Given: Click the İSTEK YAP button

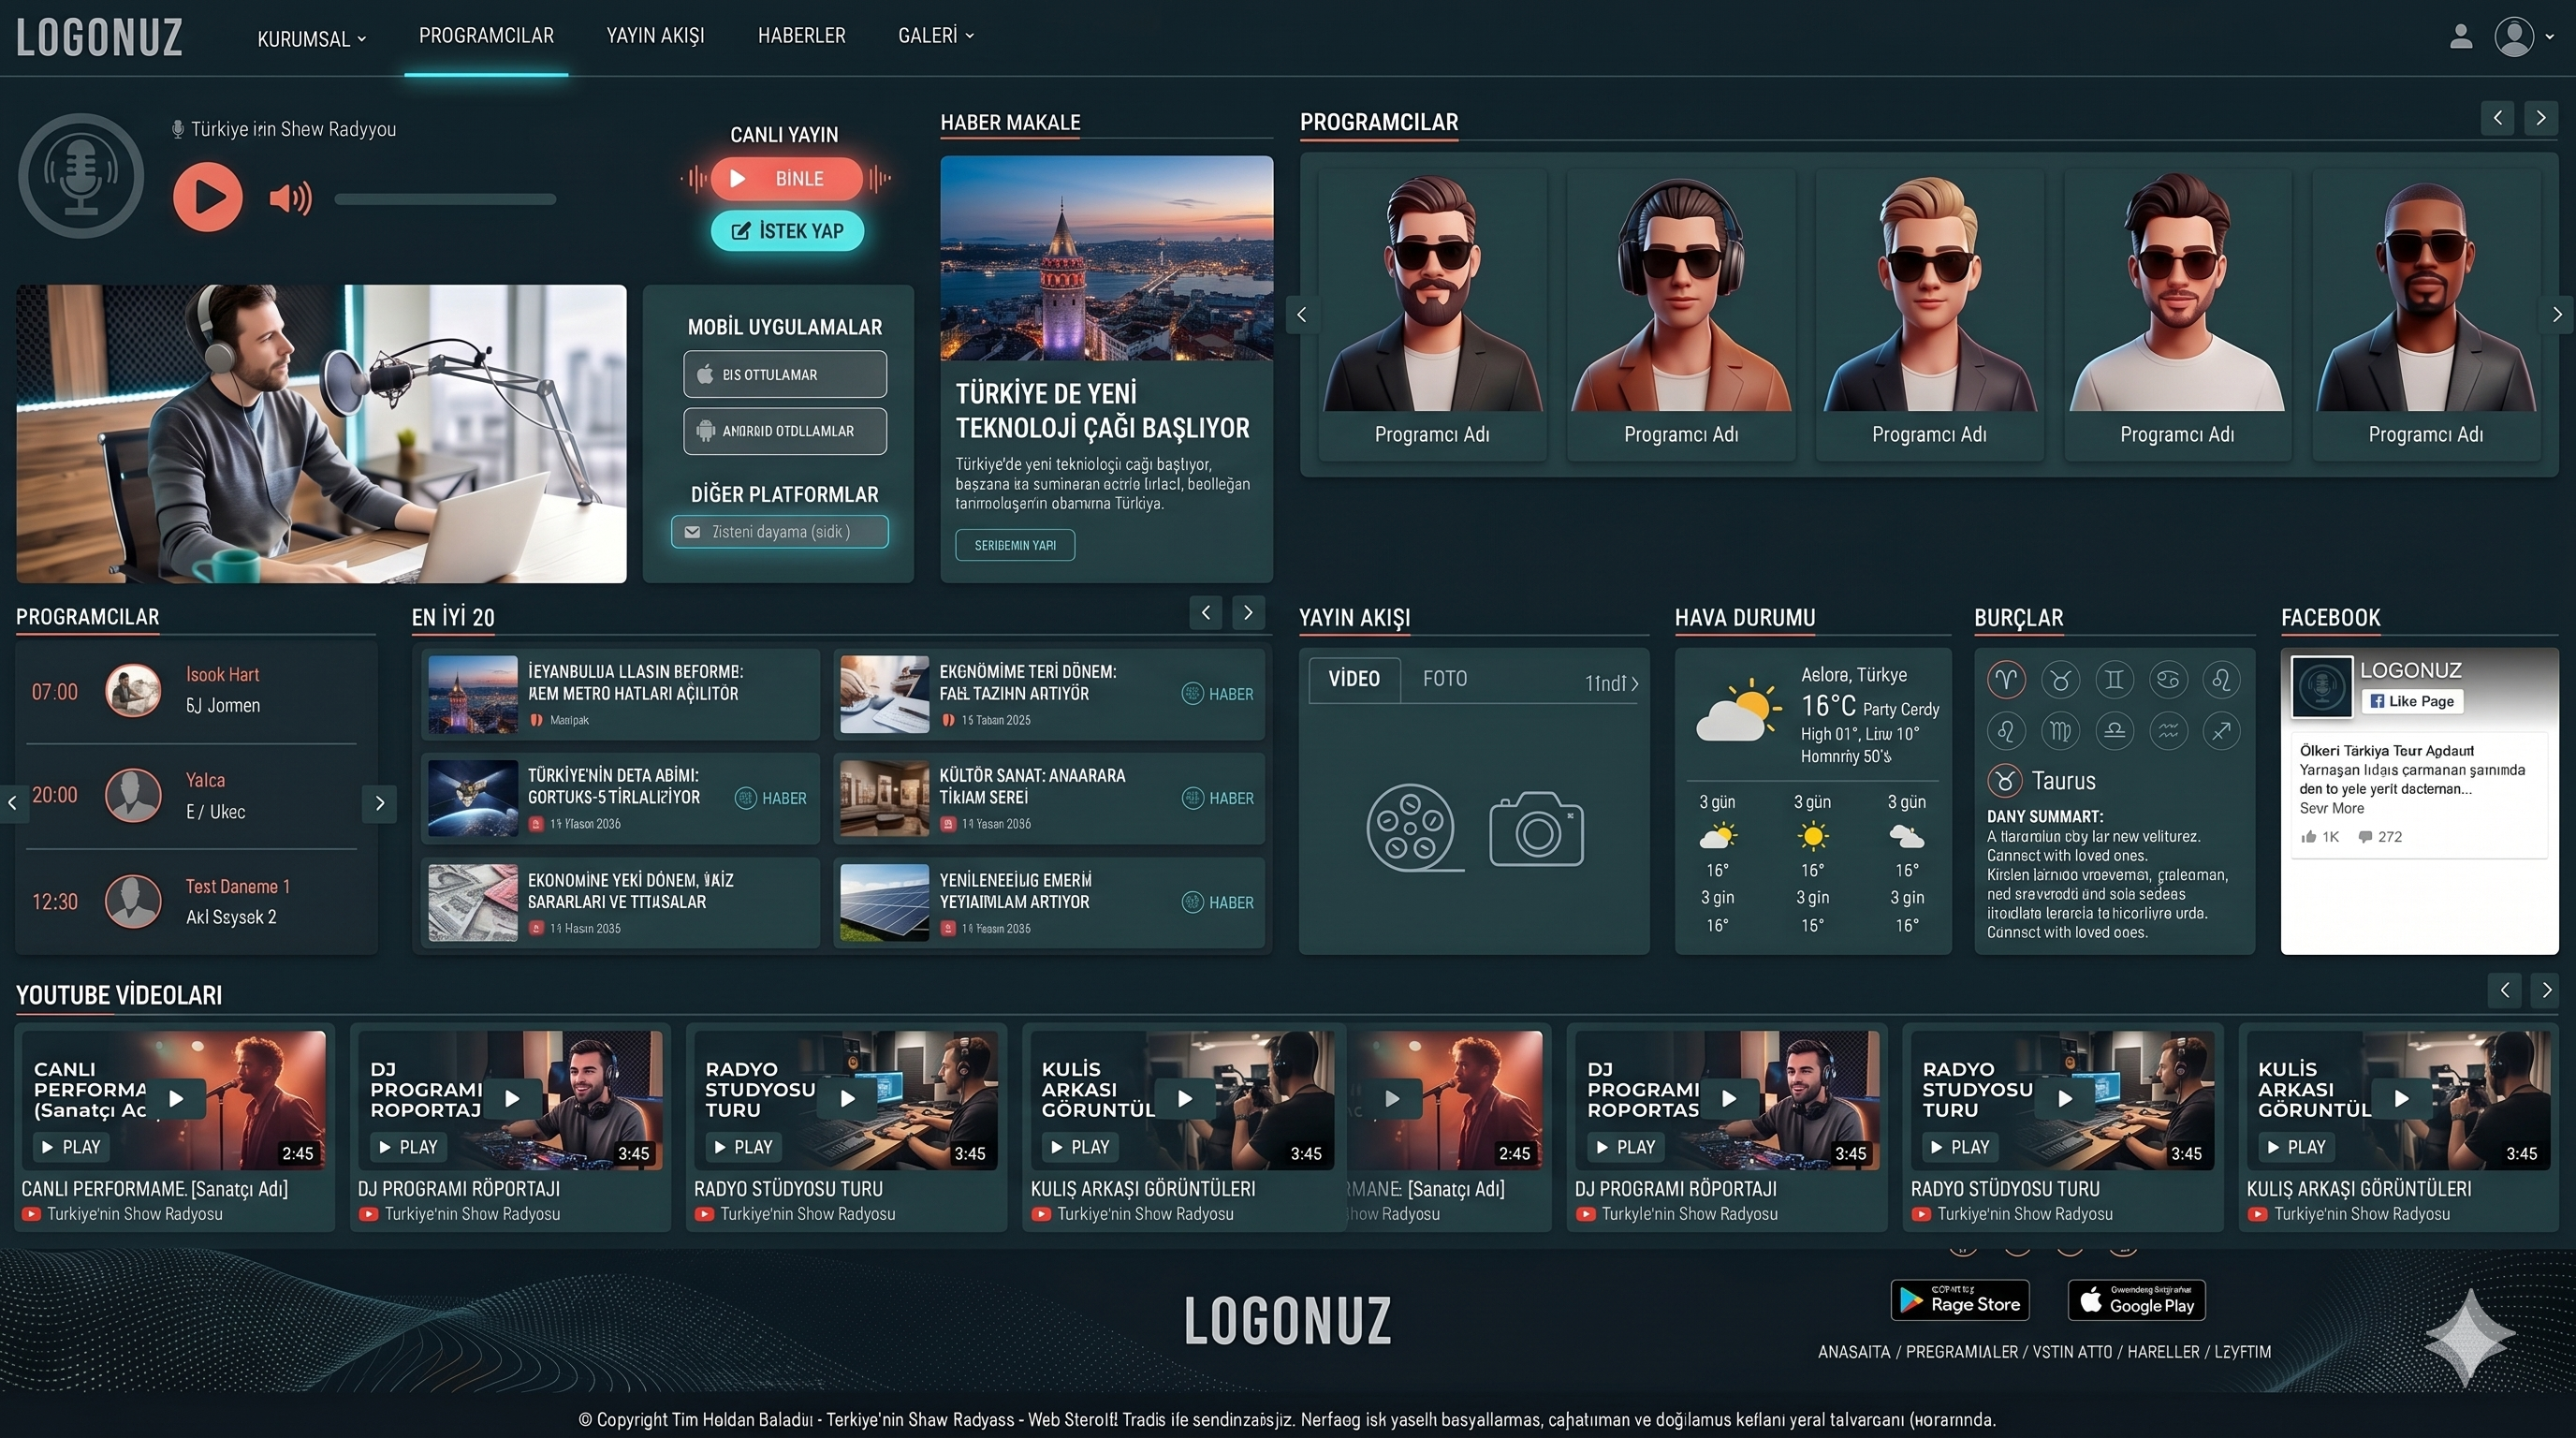Looking at the screenshot, I should click(x=787, y=231).
